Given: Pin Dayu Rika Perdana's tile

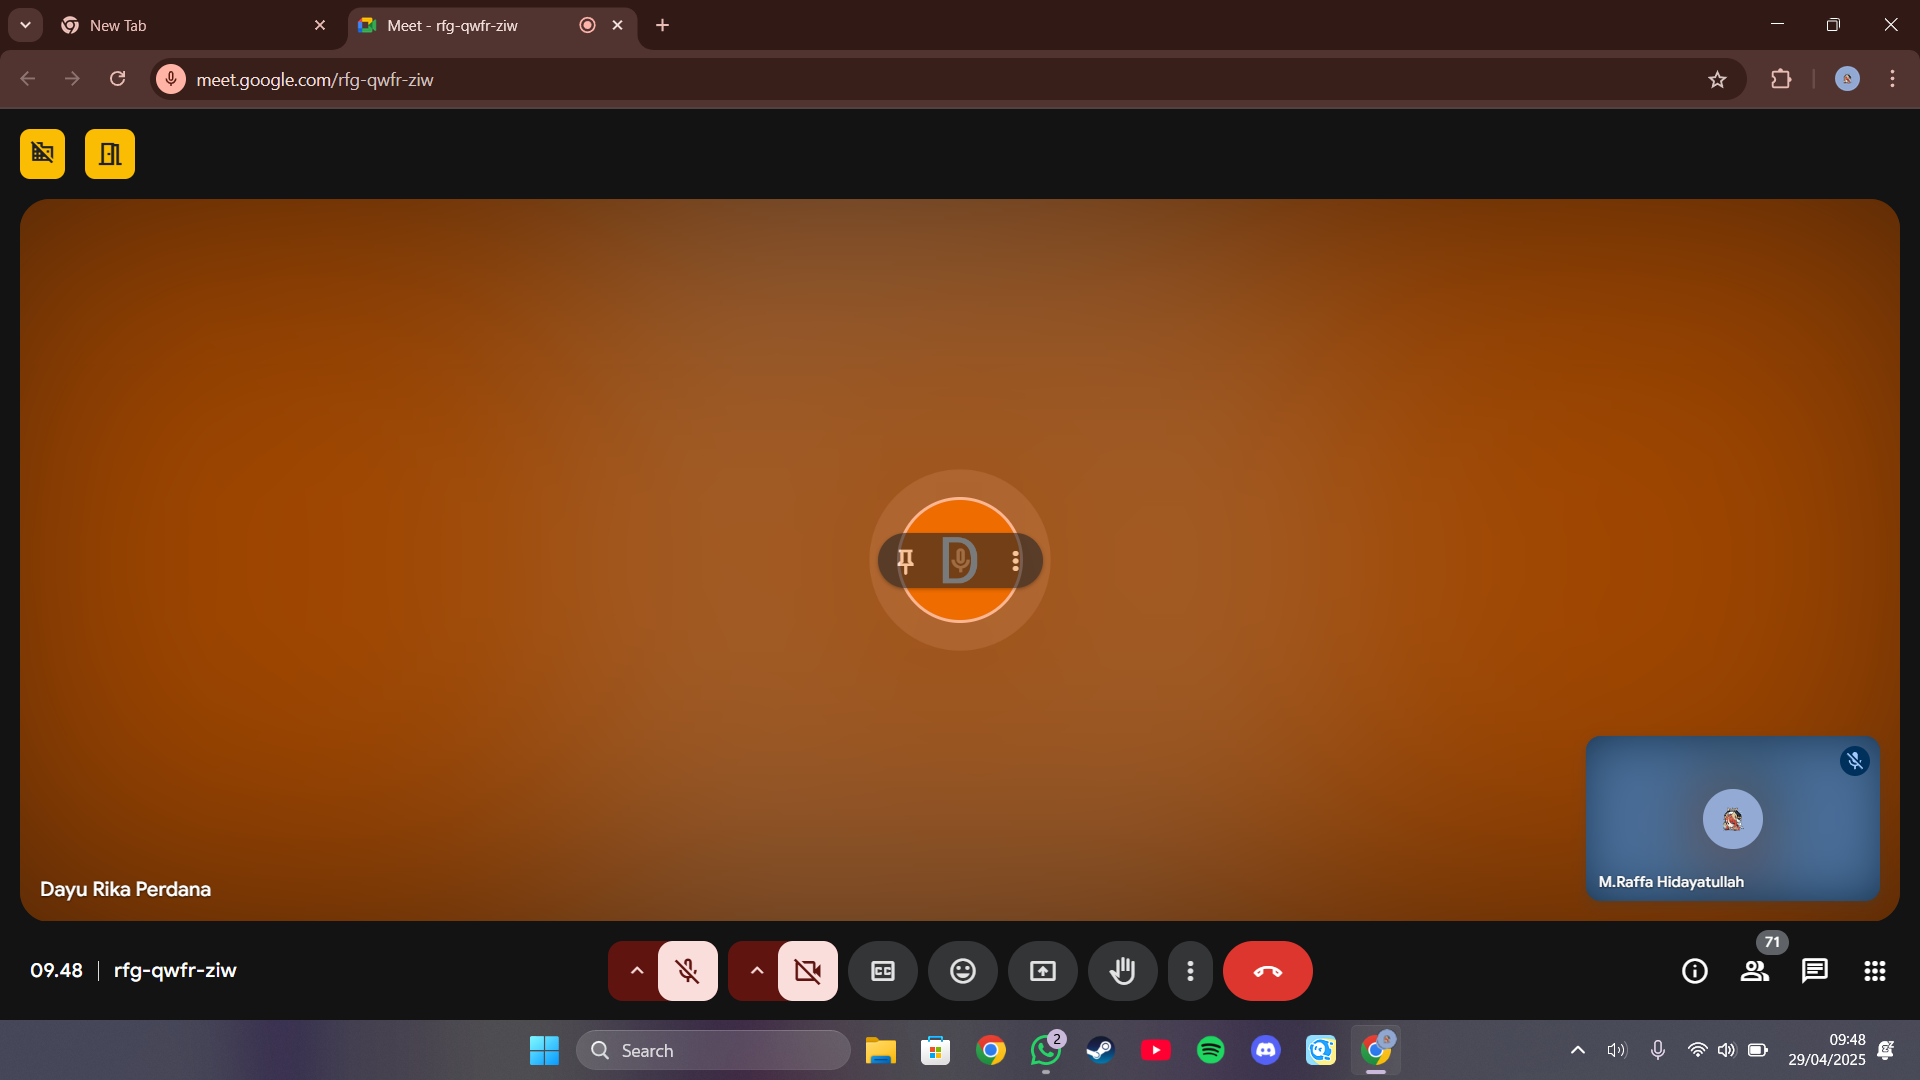Looking at the screenshot, I should pos(905,561).
